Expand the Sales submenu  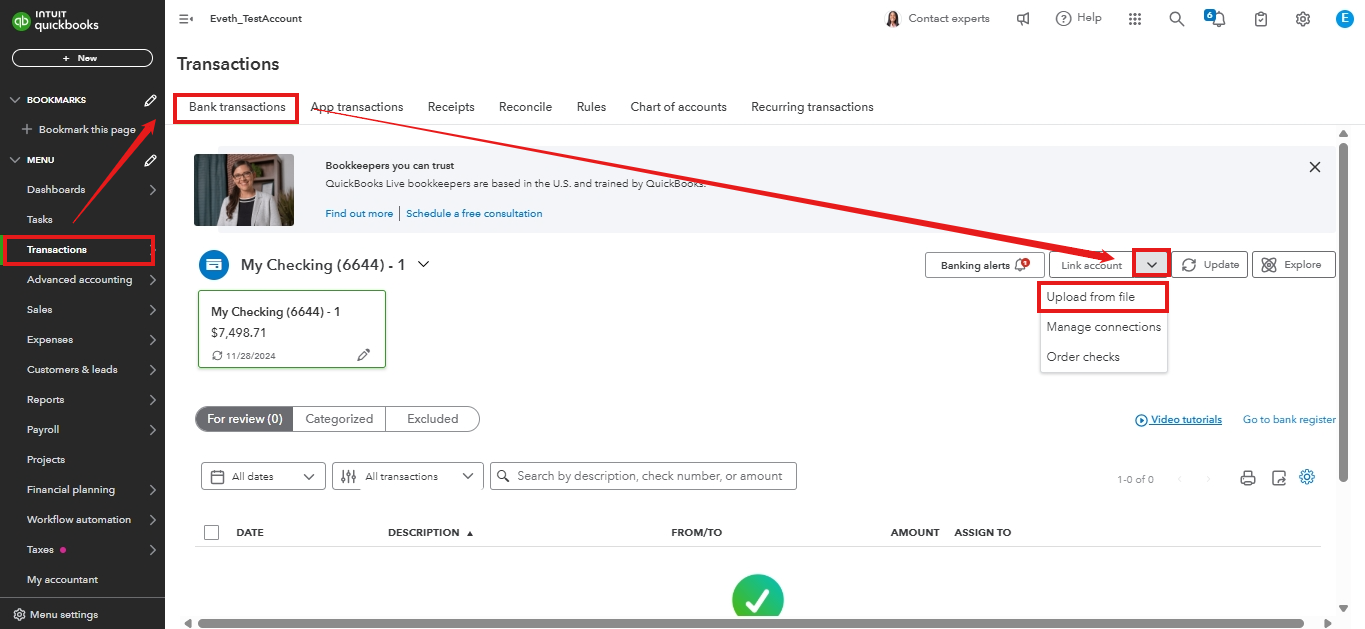pos(152,310)
